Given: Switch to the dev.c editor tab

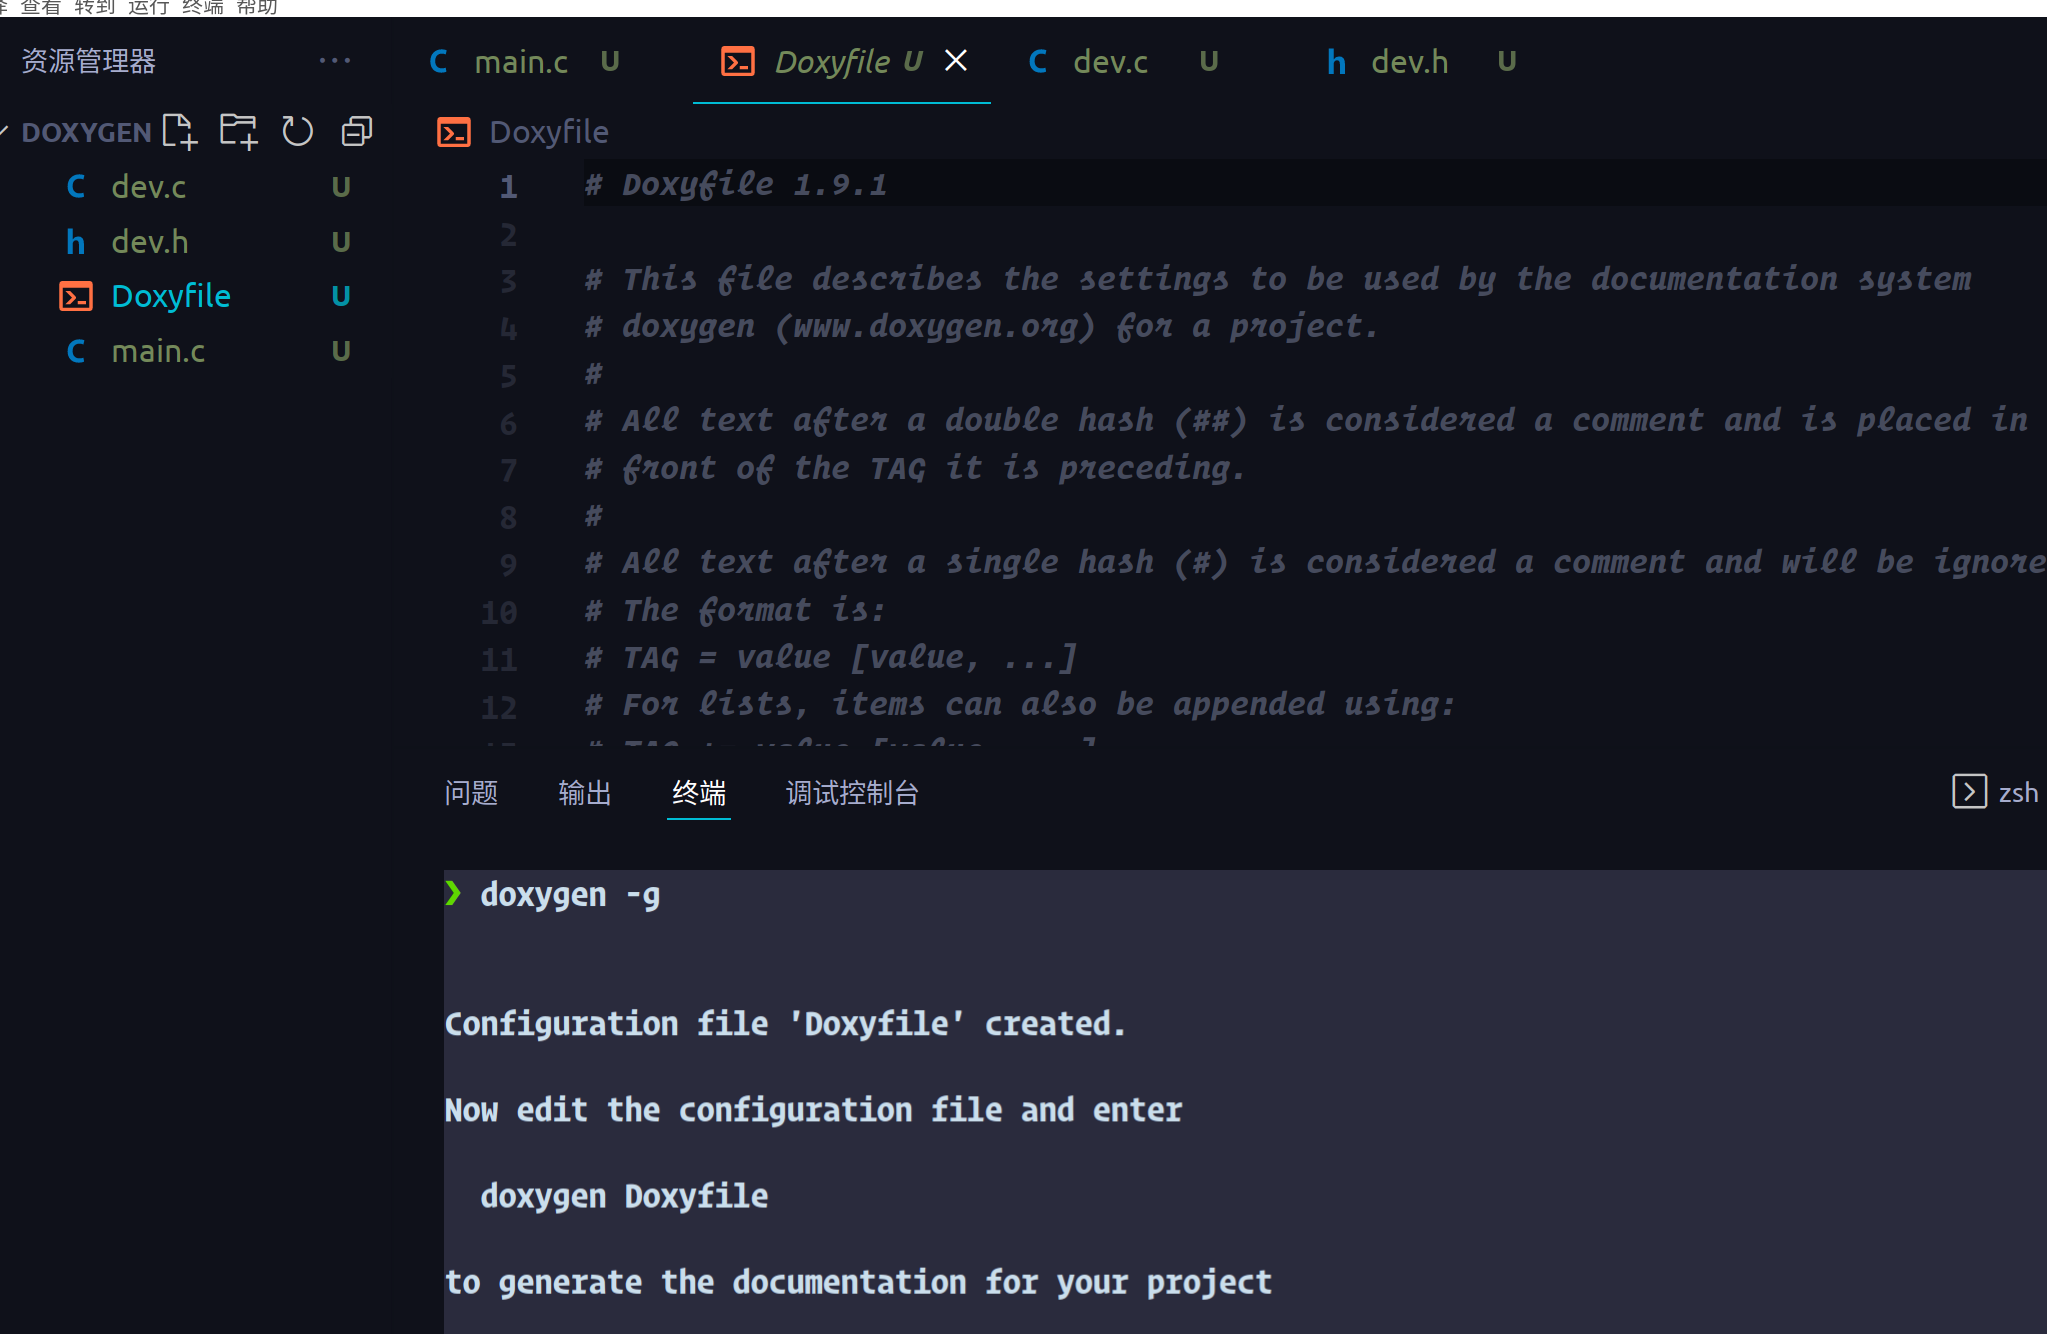Looking at the screenshot, I should tap(1109, 62).
